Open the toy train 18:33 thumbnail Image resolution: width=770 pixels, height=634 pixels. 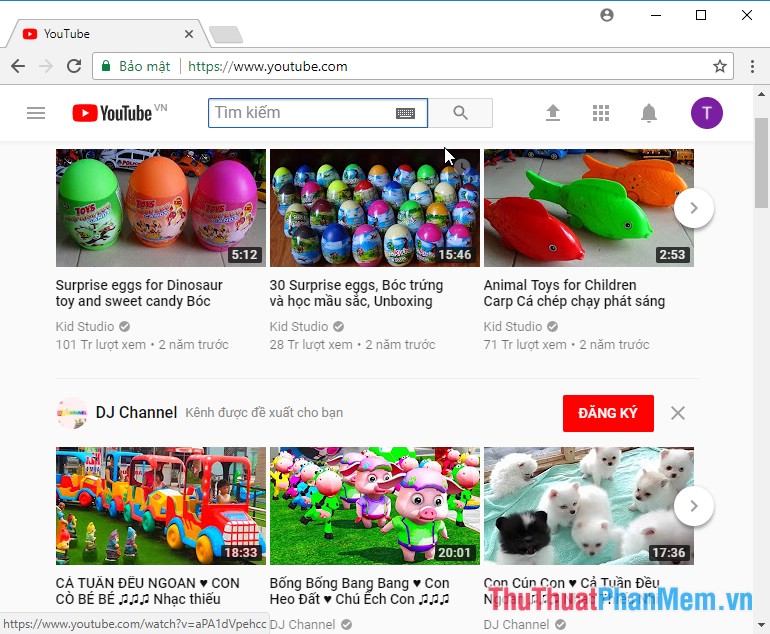[161, 506]
